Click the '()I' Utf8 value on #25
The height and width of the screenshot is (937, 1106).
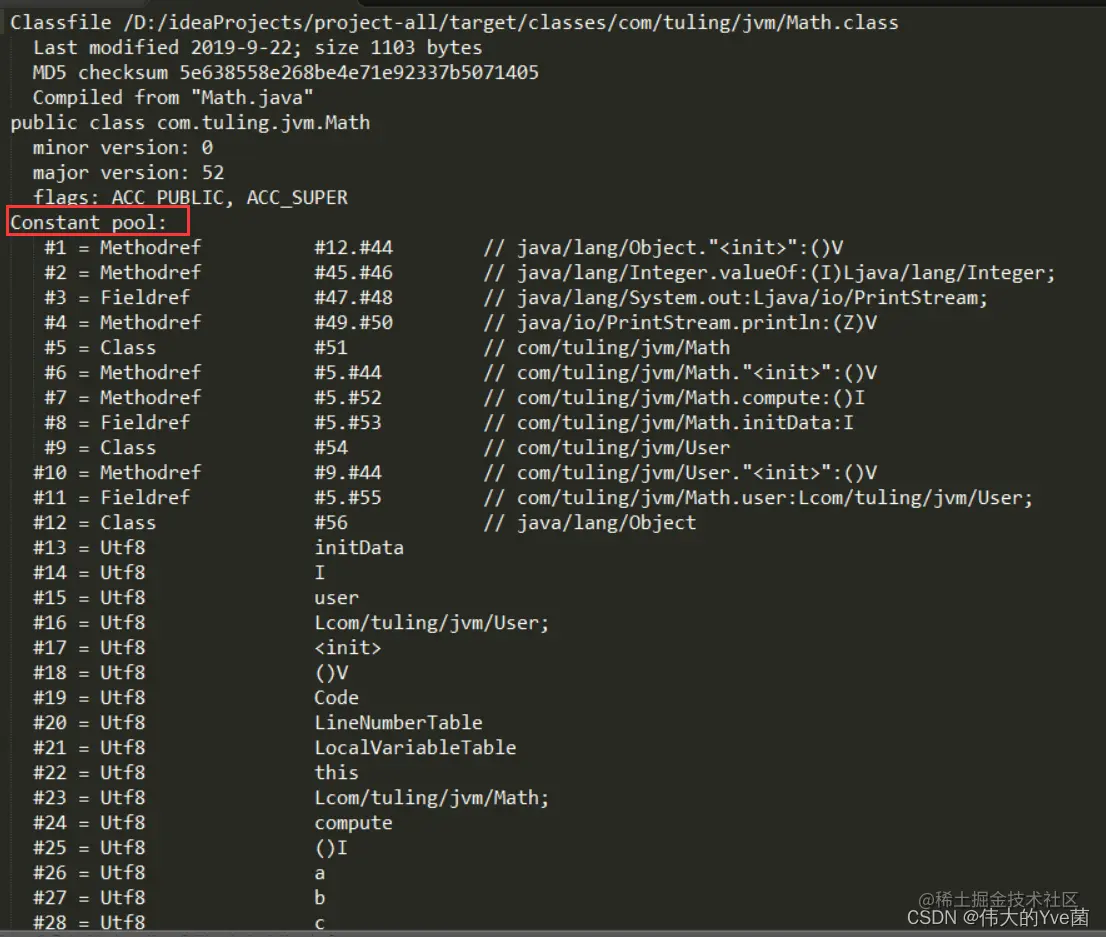pos(331,848)
